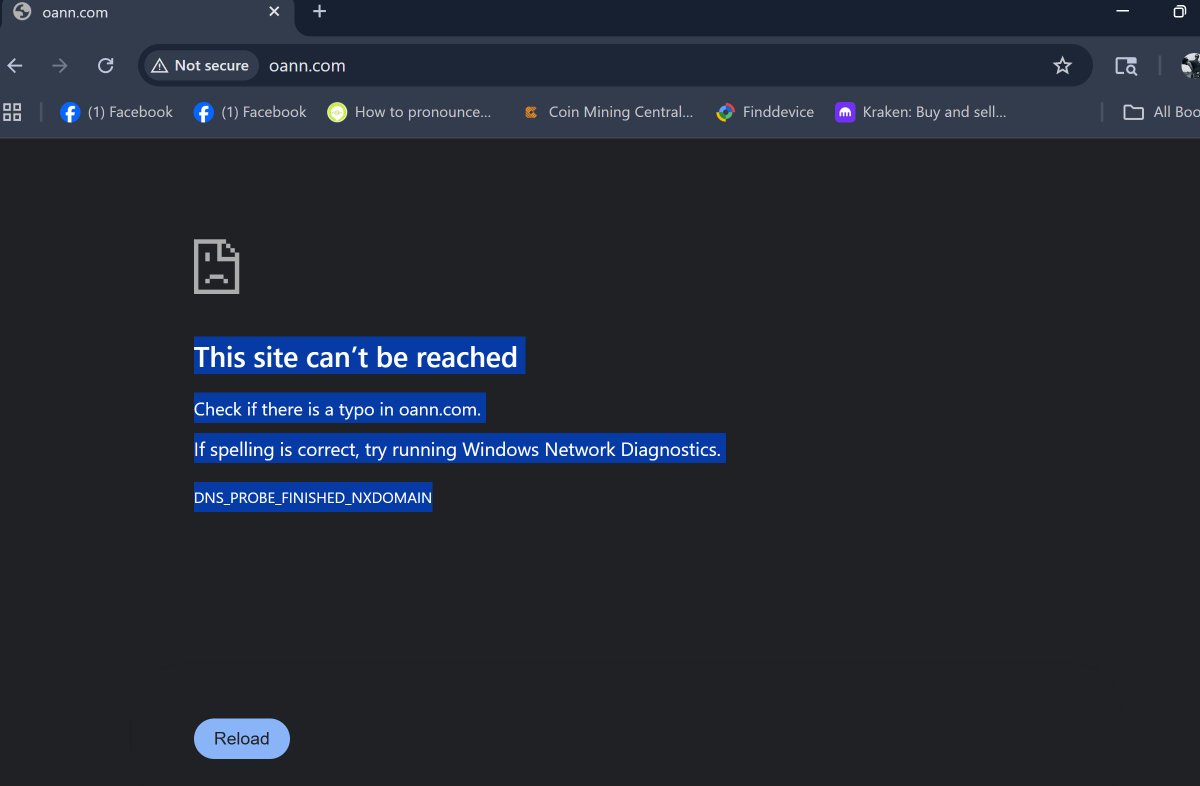1200x786 pixels.
Task: Click 'This site can't be reached' heading
Action: 356,357
